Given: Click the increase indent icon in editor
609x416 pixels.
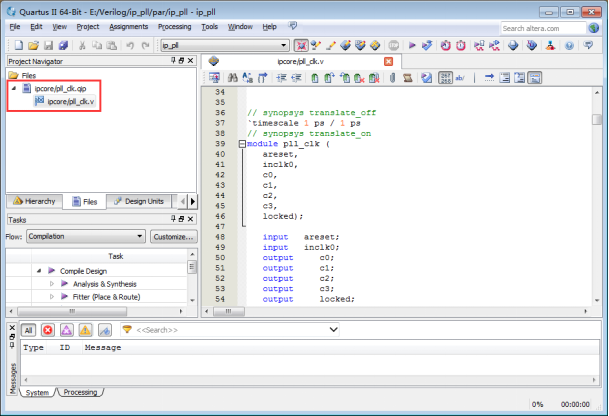Looking at the screenshot, I should pos(281,78).
